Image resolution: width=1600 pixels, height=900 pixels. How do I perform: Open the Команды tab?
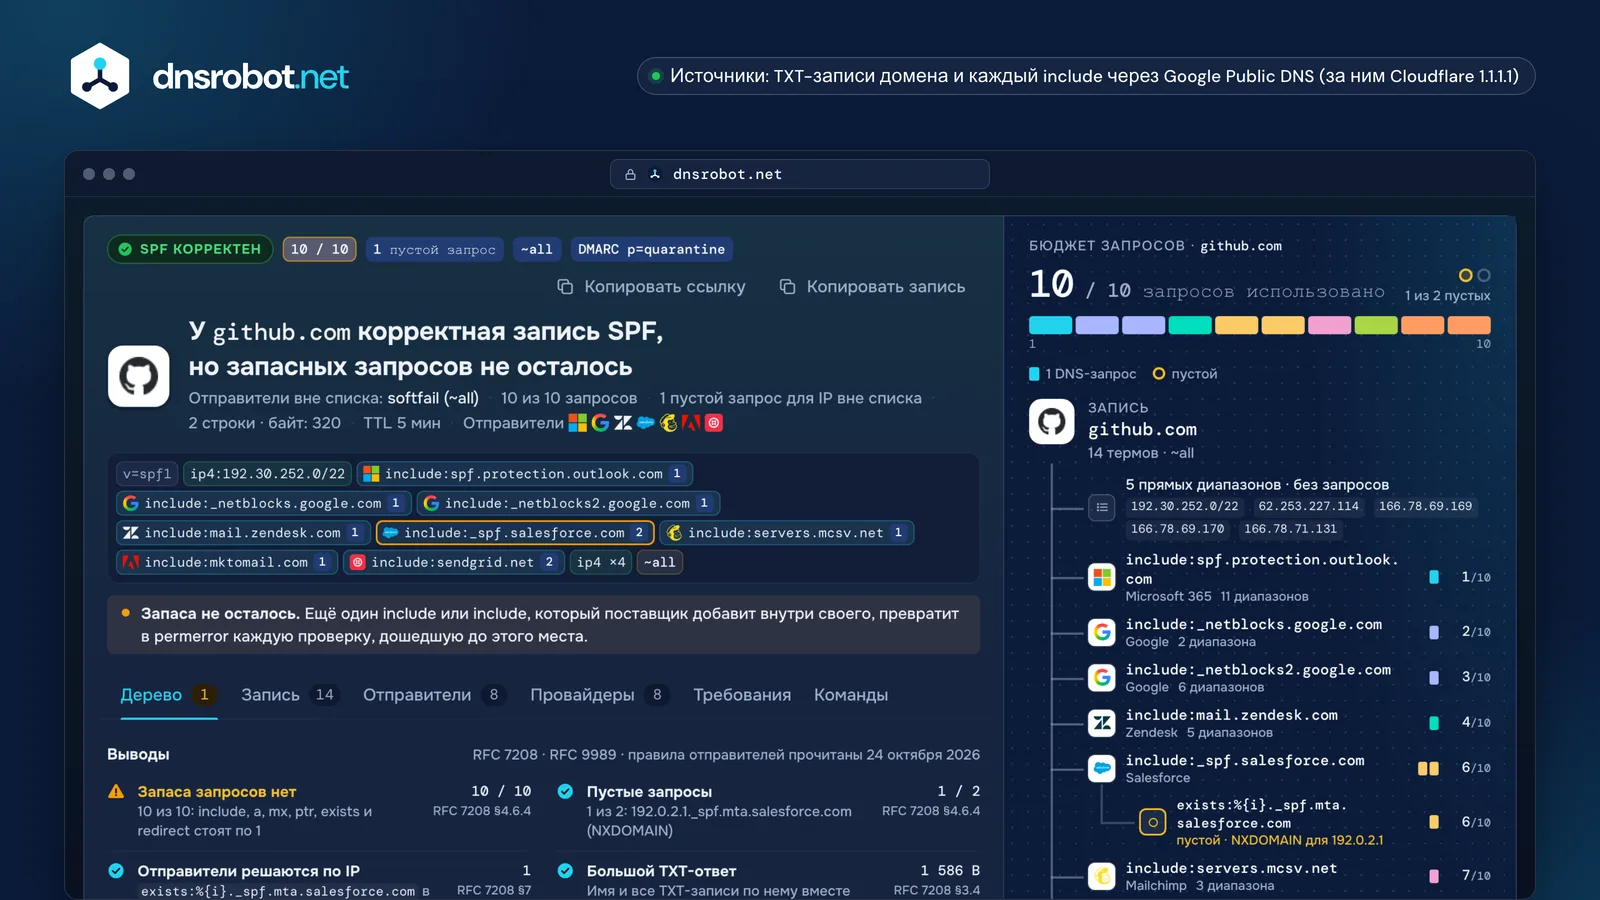tap(851, 695)
